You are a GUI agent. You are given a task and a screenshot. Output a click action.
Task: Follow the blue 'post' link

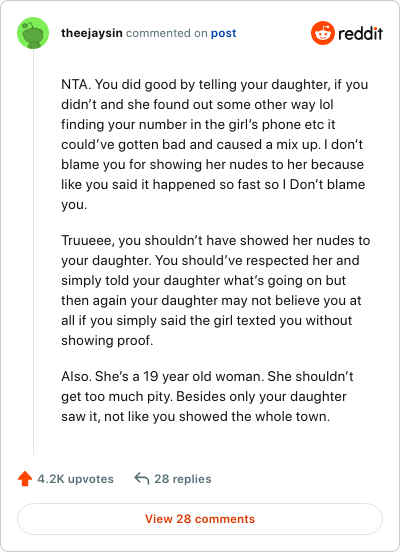click(x=224, y=33)
